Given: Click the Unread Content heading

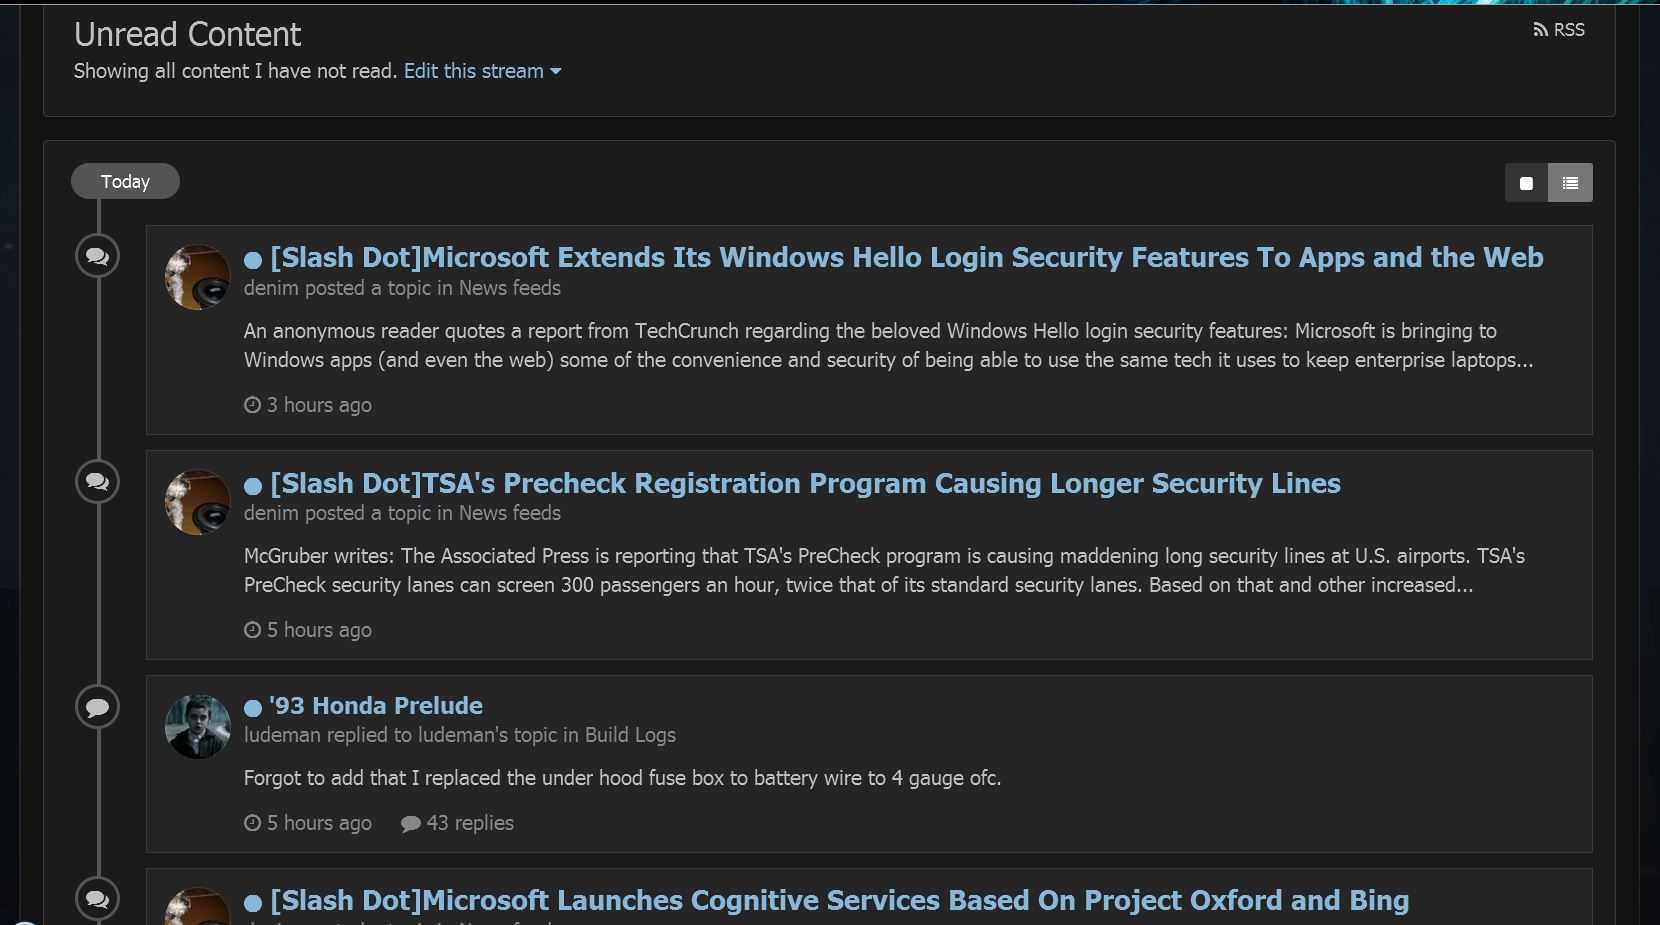Looking at the screenshot, I should pos(187,35).
